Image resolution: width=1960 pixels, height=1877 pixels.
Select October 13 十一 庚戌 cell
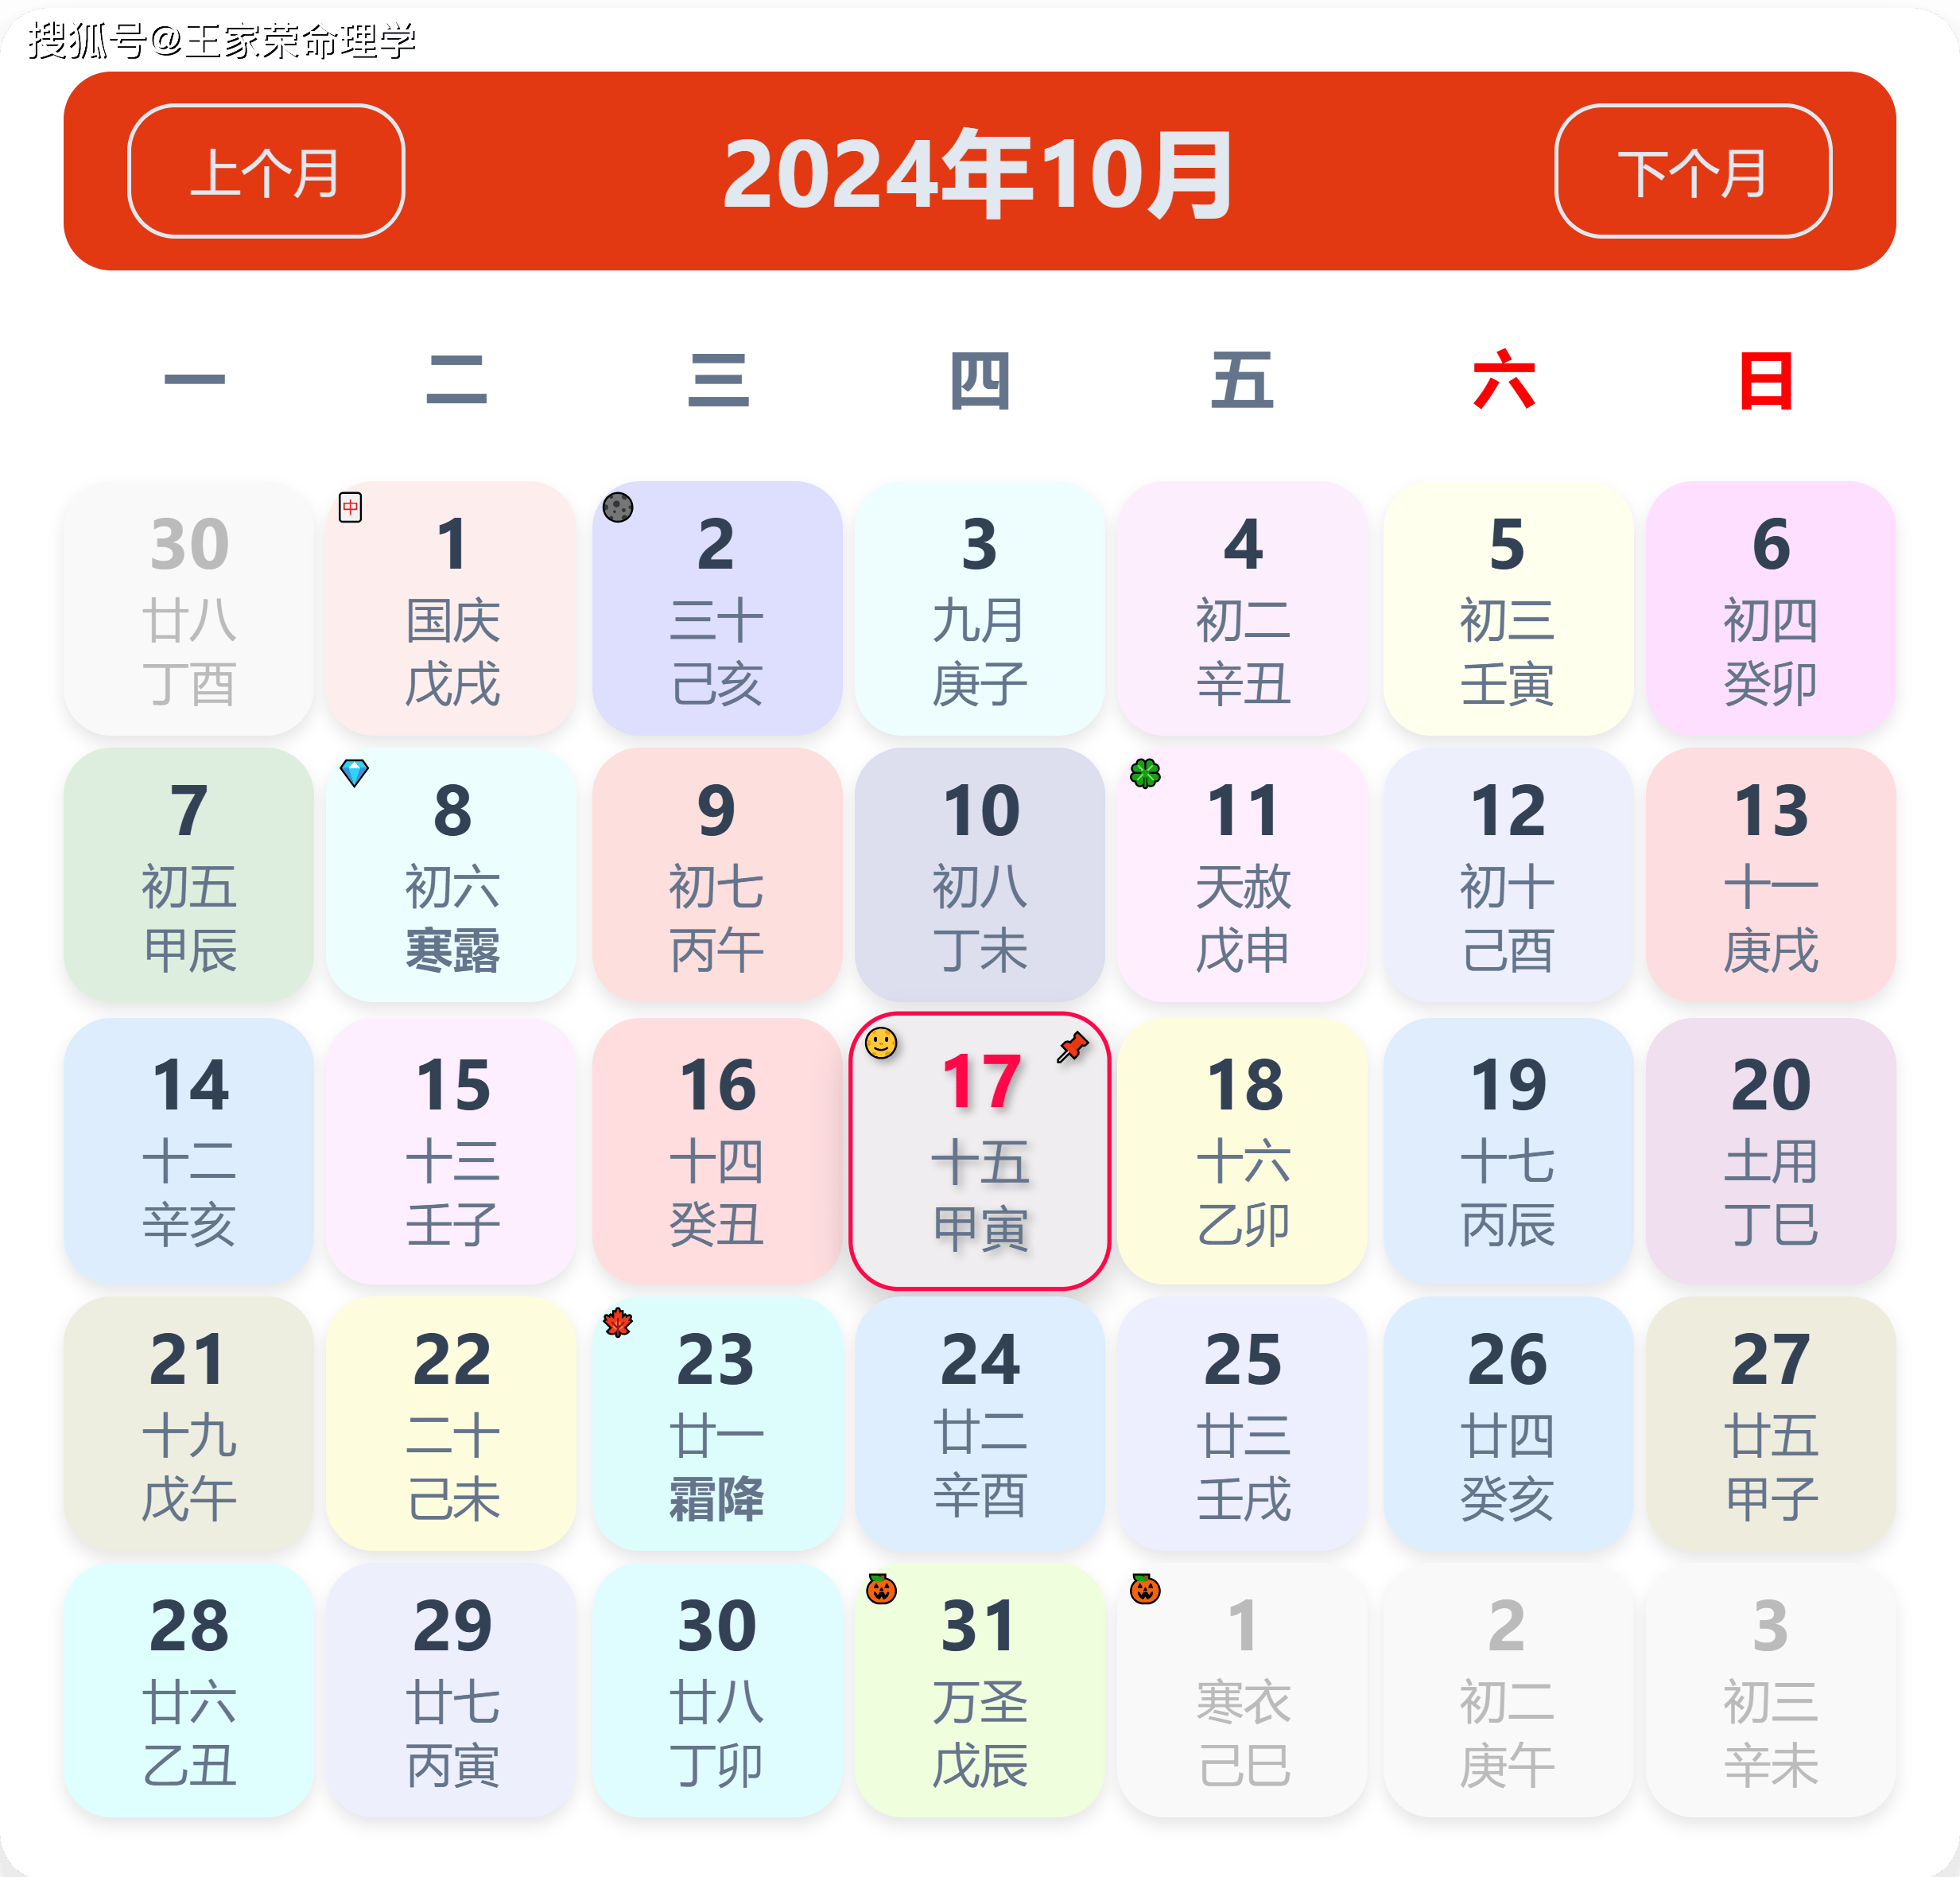(1771, 875)
